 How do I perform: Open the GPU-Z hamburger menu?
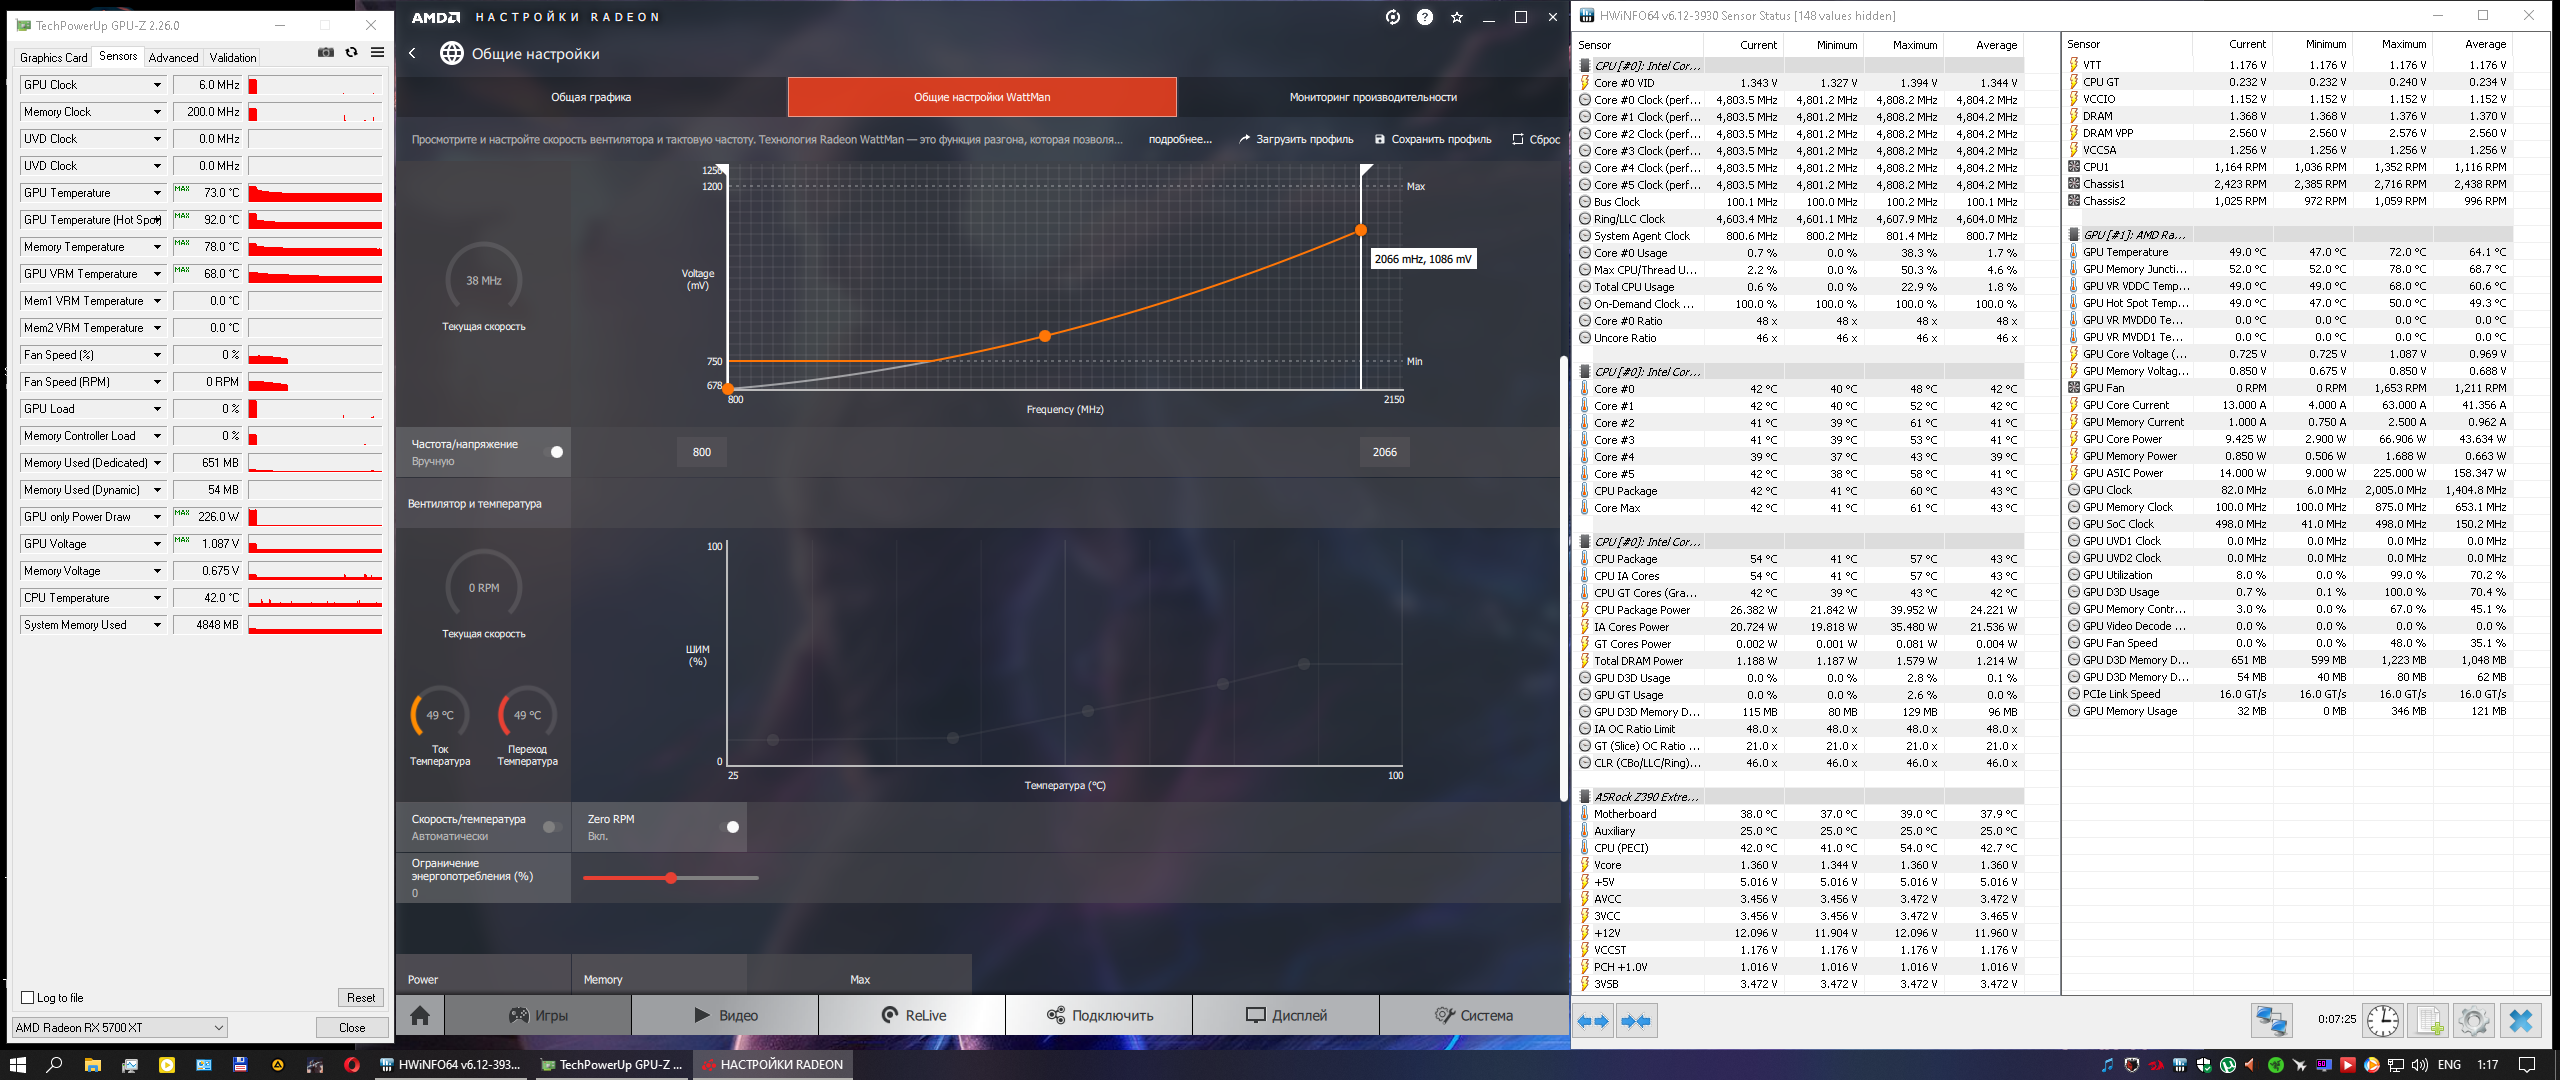pos(377,53)
